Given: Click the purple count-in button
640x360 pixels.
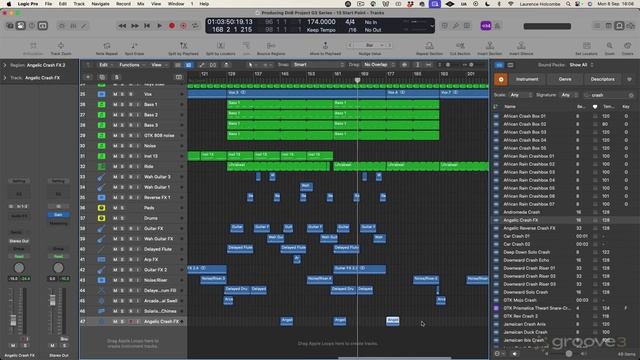Looking at the screenshot, I should click(486, 26).
